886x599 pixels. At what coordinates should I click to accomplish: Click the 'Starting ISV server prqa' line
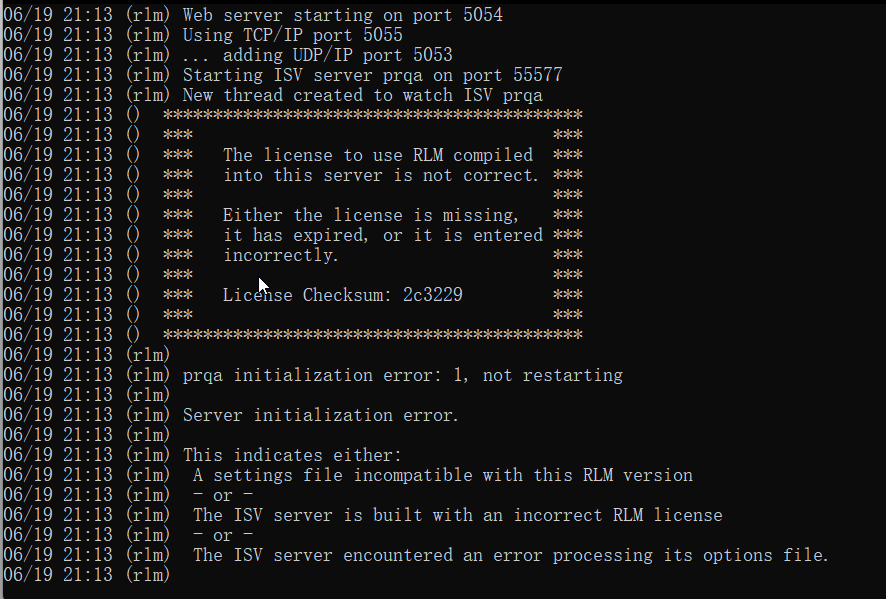pos(372,75)
